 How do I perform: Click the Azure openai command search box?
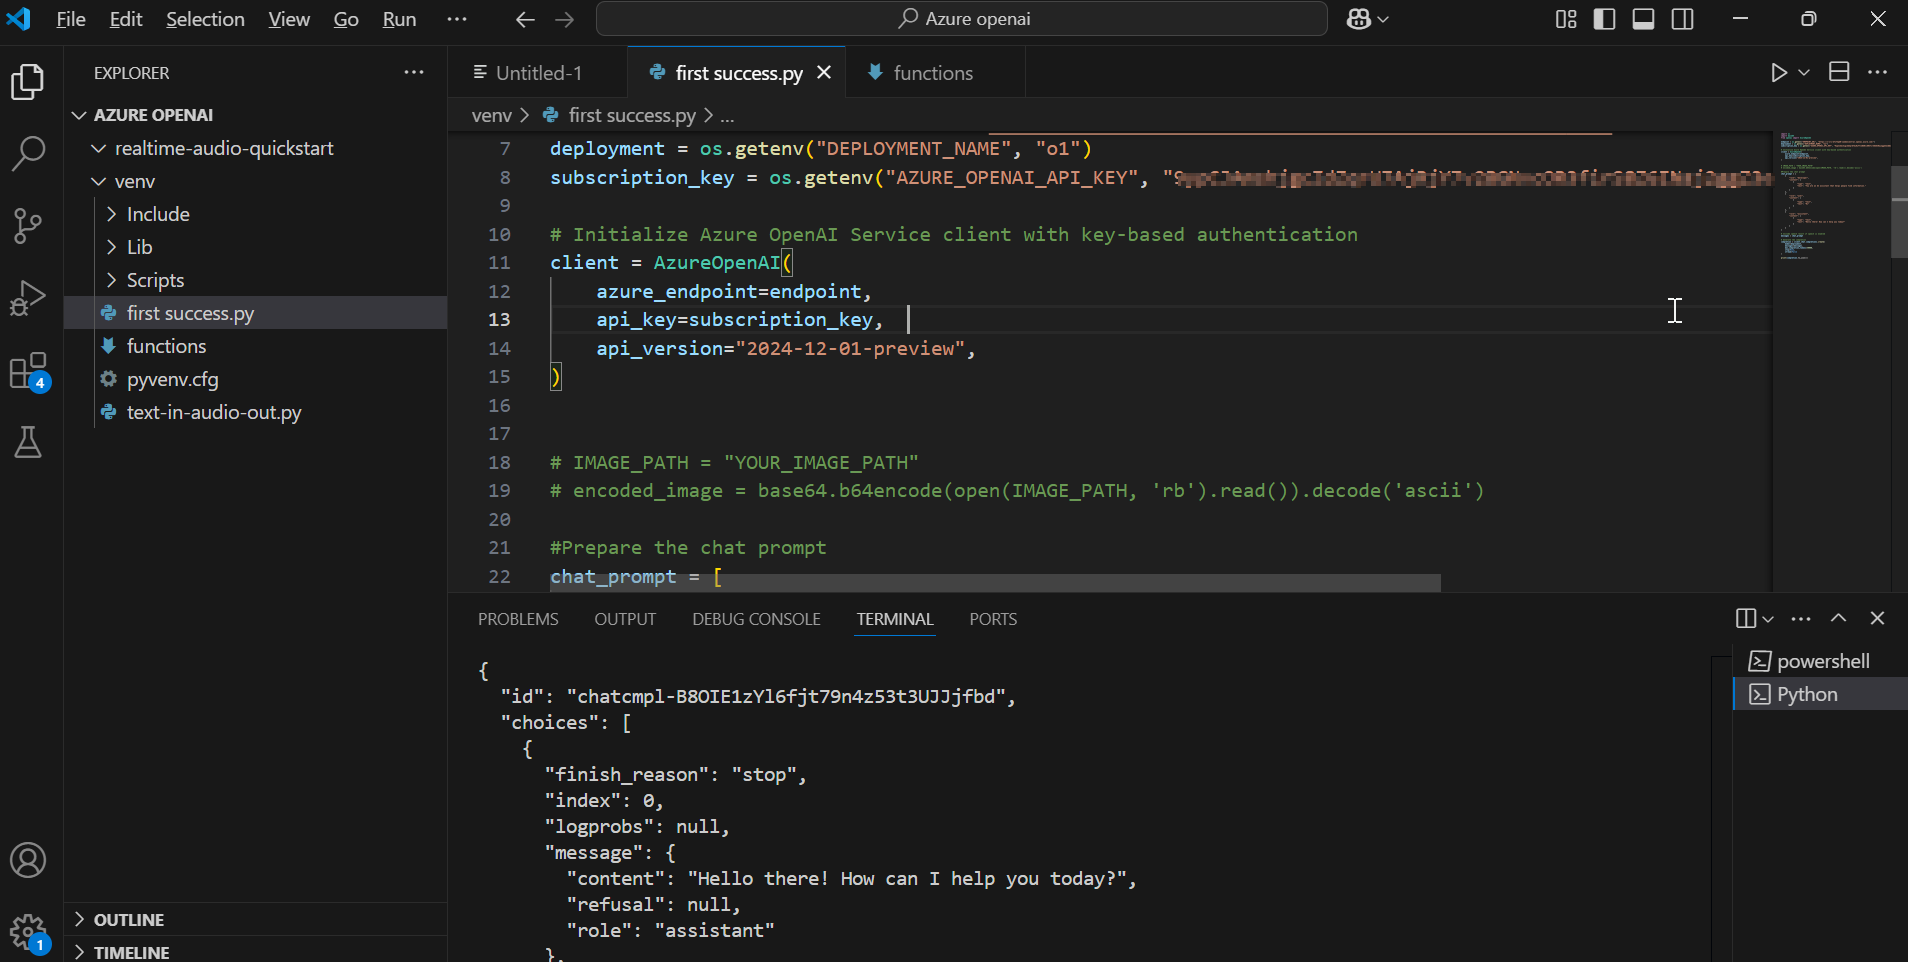coord(962,19)
